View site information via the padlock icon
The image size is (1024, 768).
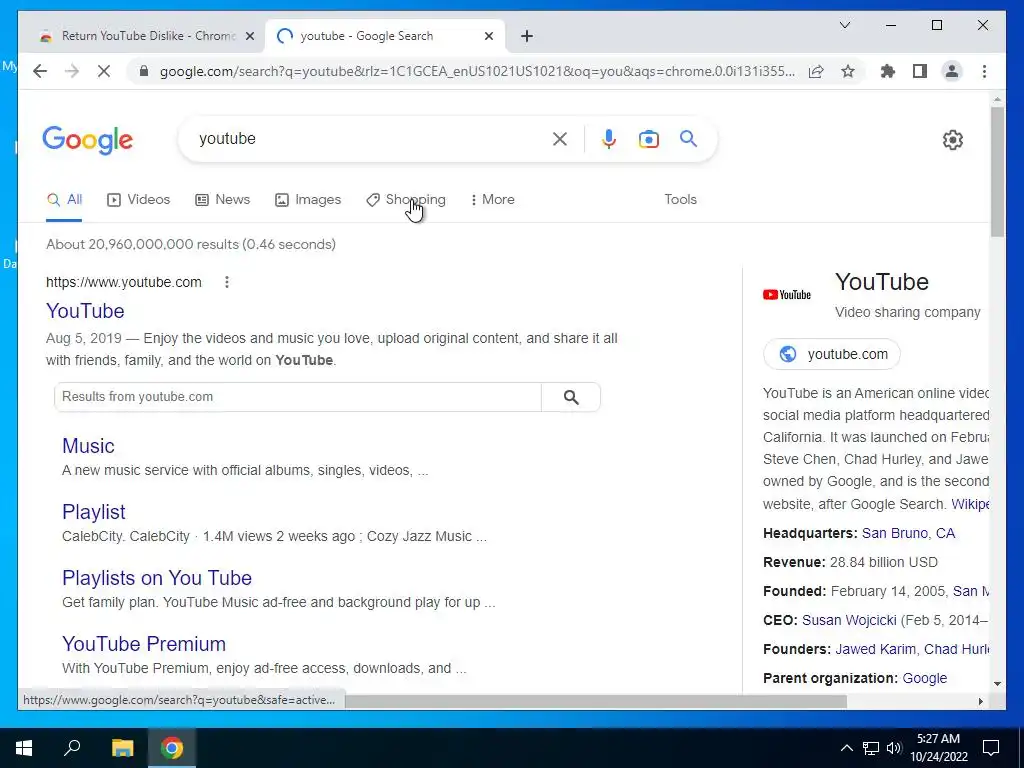coord(144,71)
